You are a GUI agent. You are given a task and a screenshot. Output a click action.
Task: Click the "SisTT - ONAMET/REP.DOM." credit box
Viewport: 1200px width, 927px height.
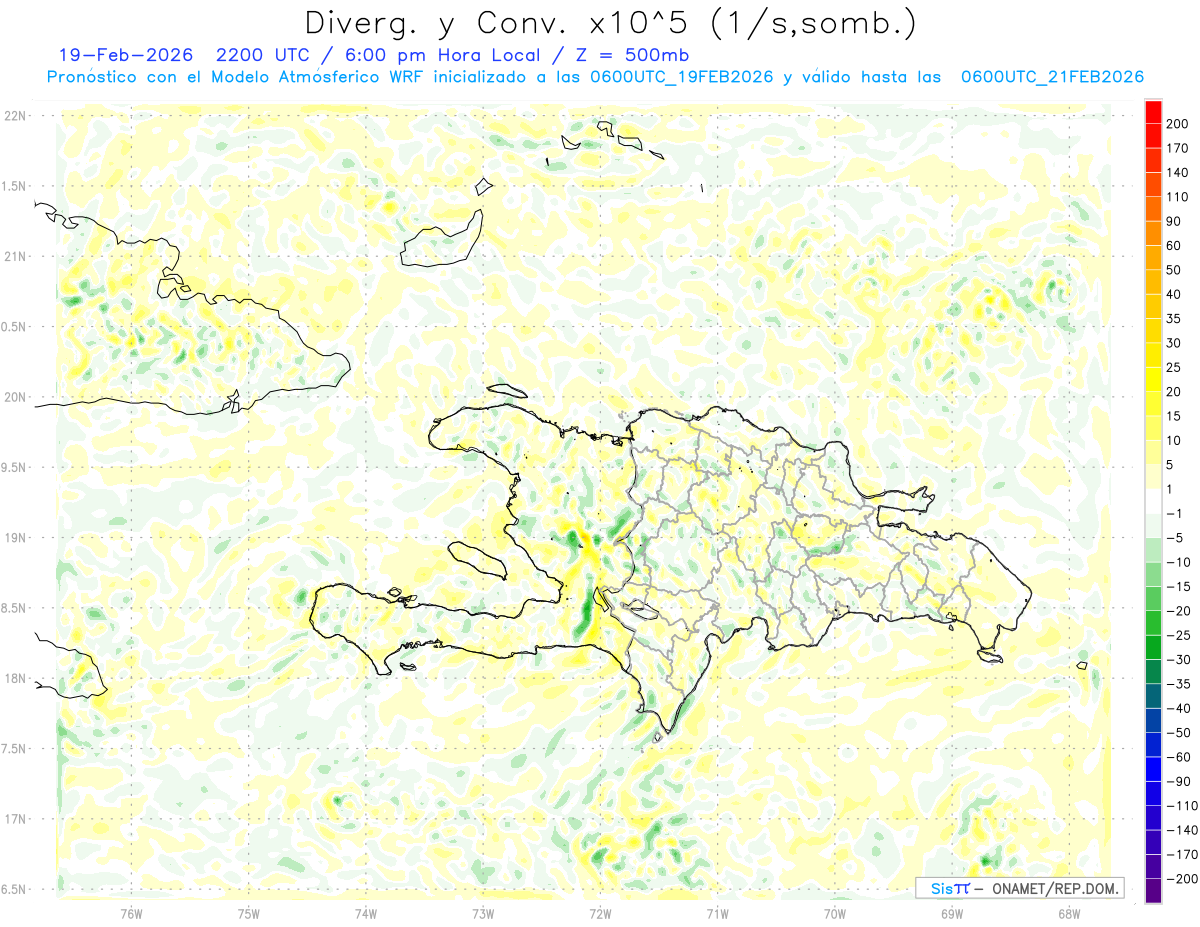[1019, 888]
